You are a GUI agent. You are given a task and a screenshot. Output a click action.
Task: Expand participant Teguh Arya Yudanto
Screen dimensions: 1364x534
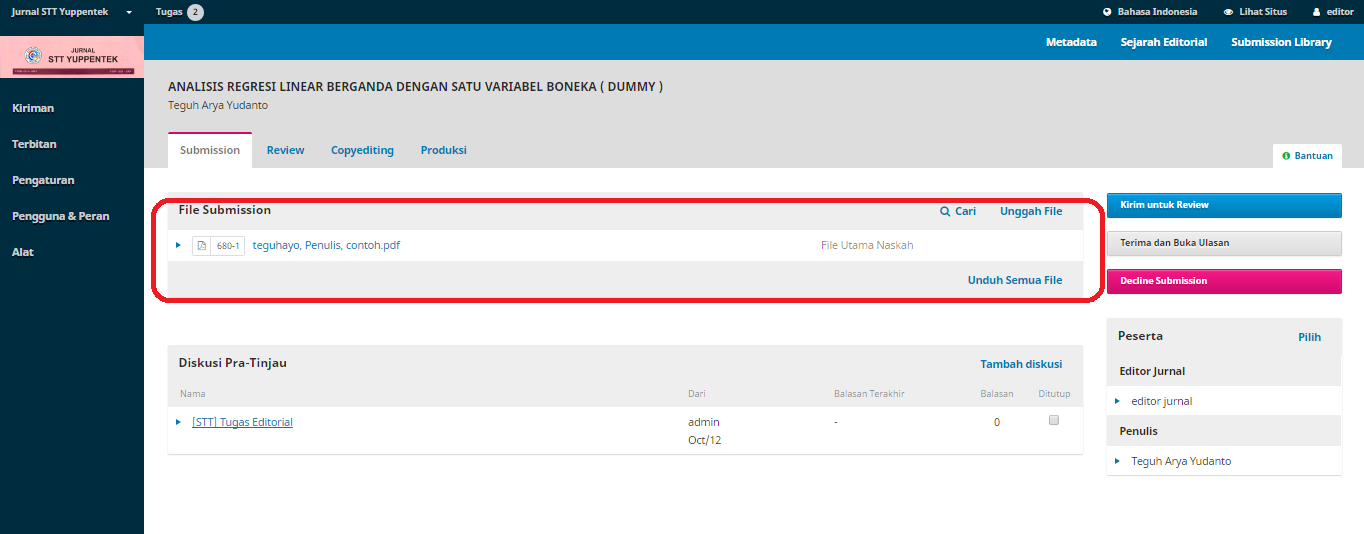(x=1117, y=461)
